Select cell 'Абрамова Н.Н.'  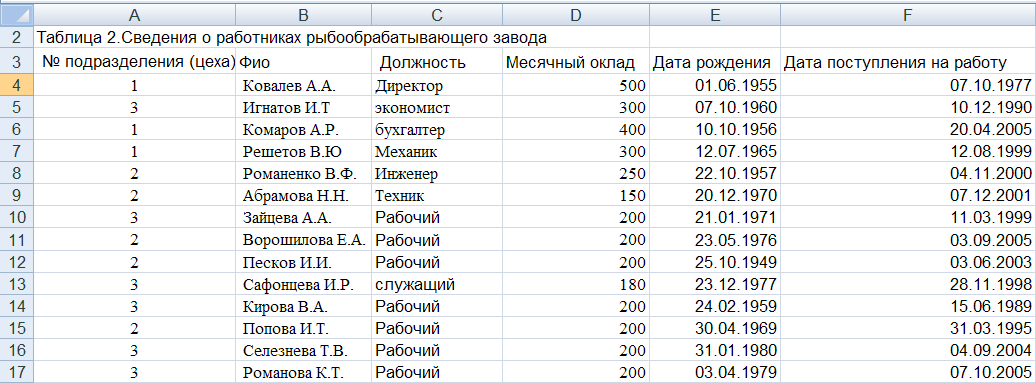(x=303, y=195)
